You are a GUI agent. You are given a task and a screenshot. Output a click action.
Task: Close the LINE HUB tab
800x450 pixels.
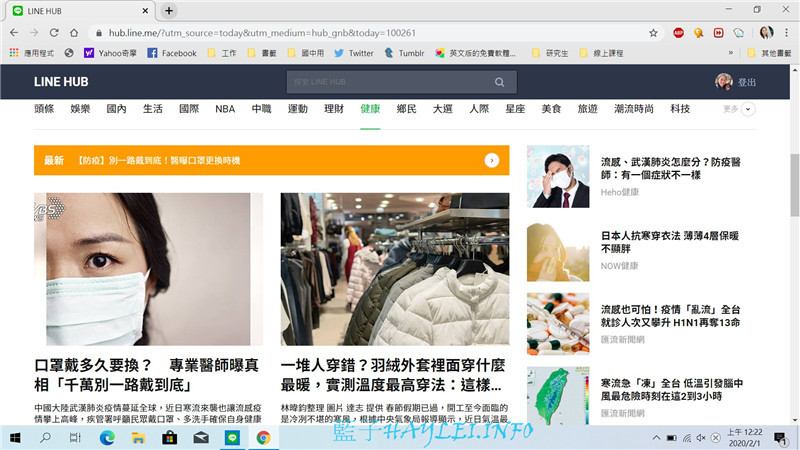(145, 11)
